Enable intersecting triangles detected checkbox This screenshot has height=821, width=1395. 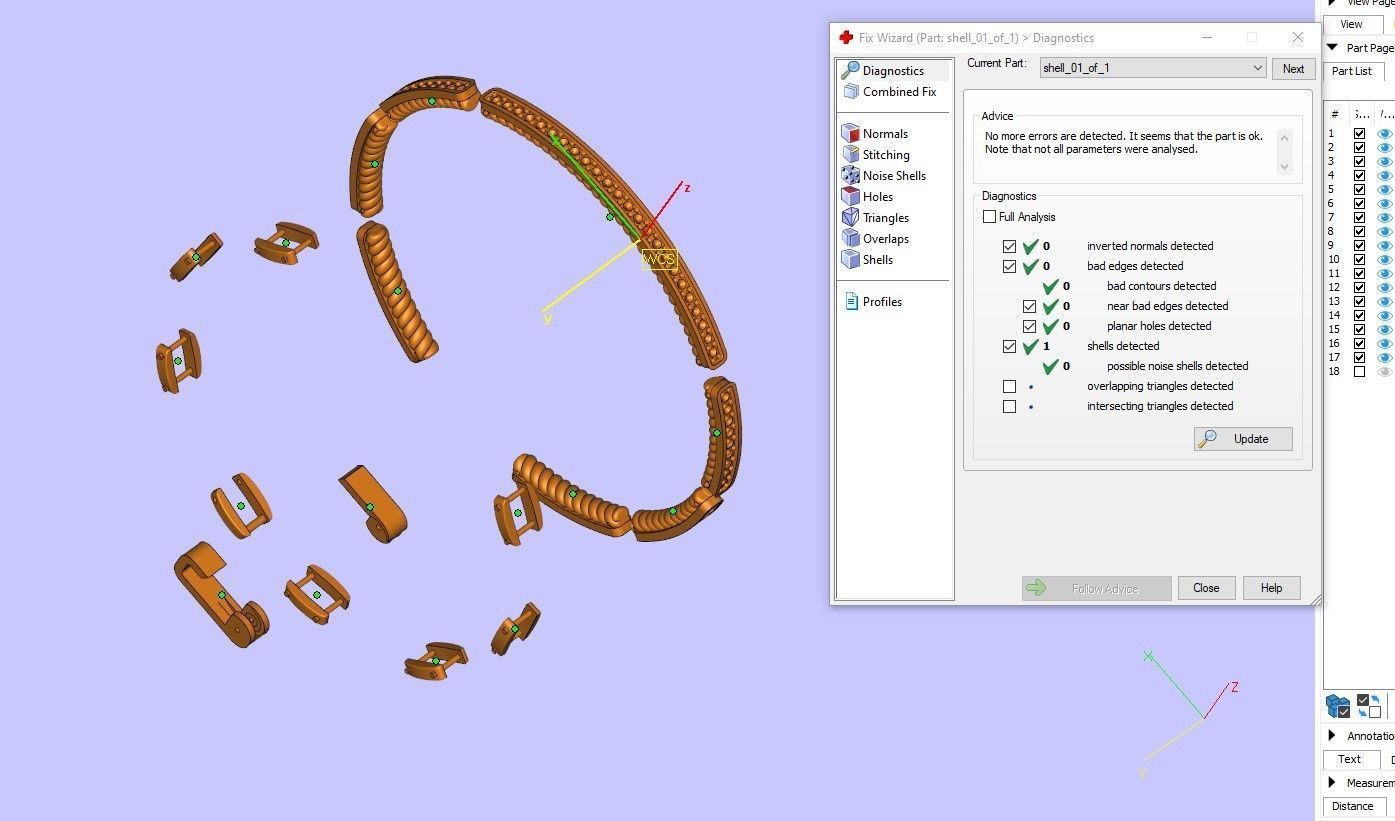[x=1009, y=406]
